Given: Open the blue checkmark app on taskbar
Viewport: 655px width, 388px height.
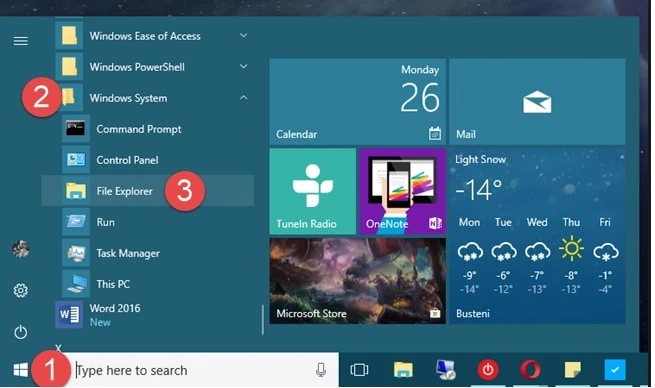Looking at the screenshot, I should coord(615,370).
